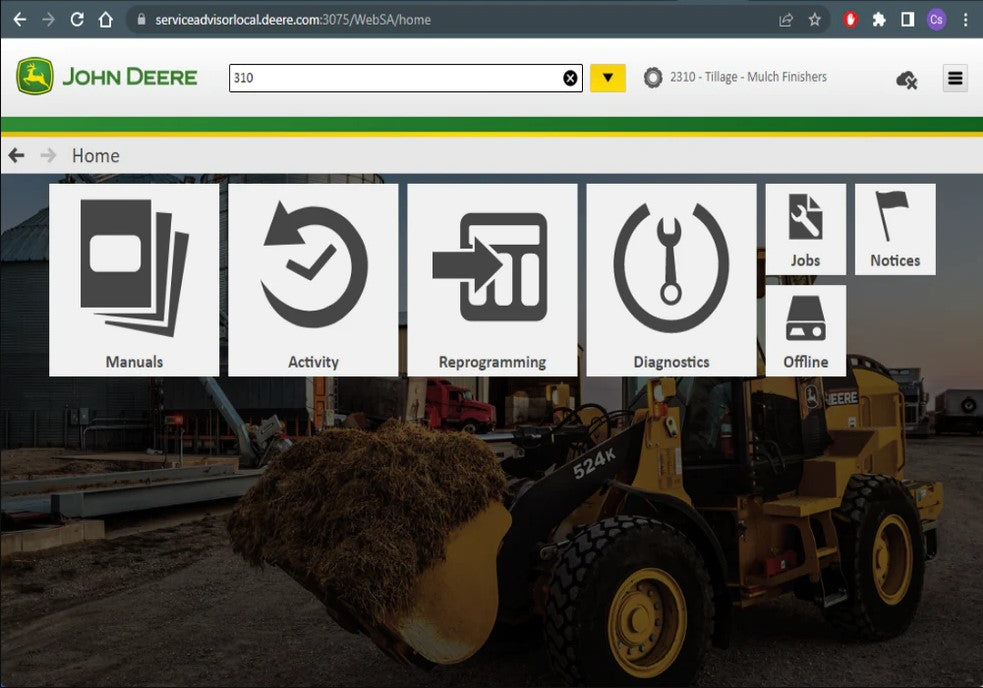Open the browser extensions puzzle icon
Viewport: 983px width, 688px height.
pos(879,19)
